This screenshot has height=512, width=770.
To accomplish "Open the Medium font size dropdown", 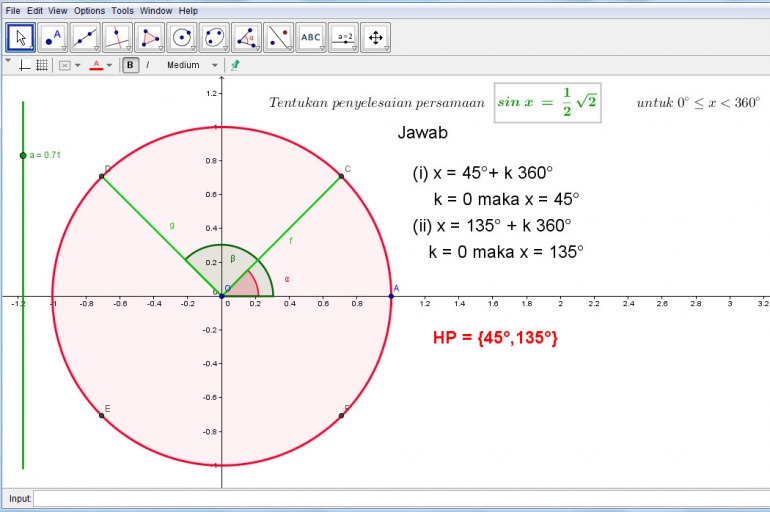I will click(x=192, y=65).
